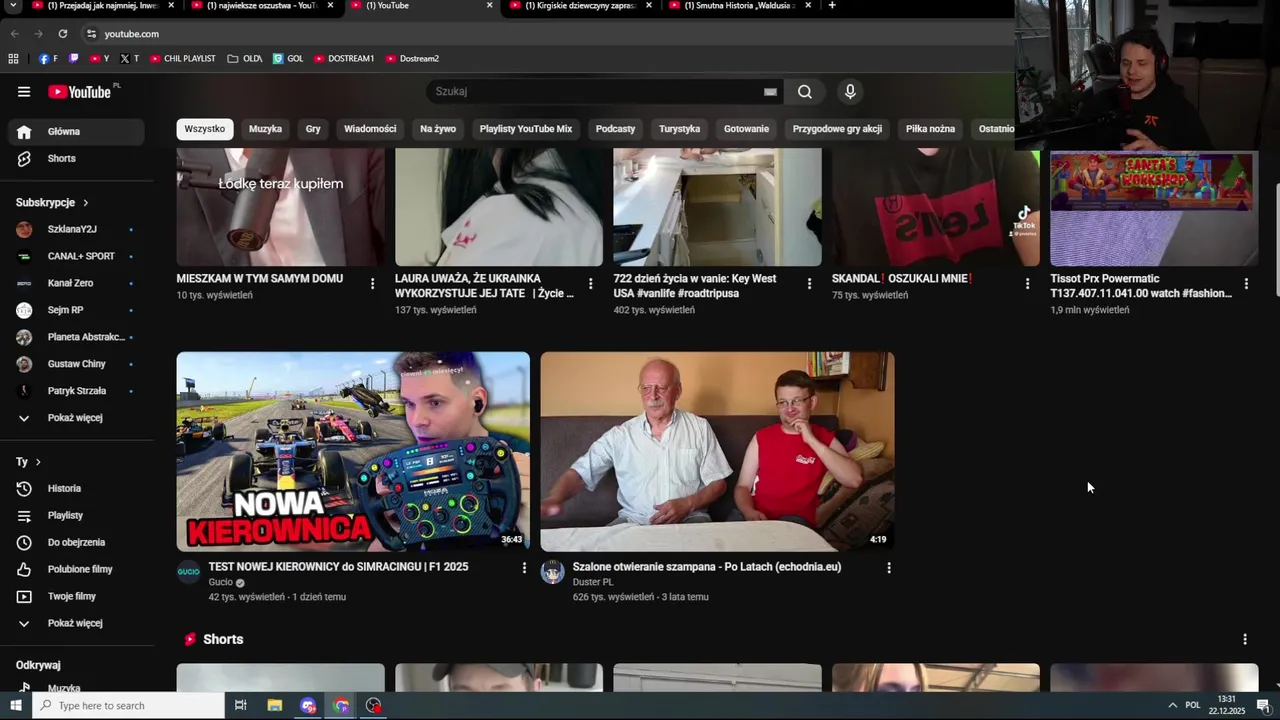Open Shorts in the sidebar
Screen dimensions: 1280x720
(77, 159)
